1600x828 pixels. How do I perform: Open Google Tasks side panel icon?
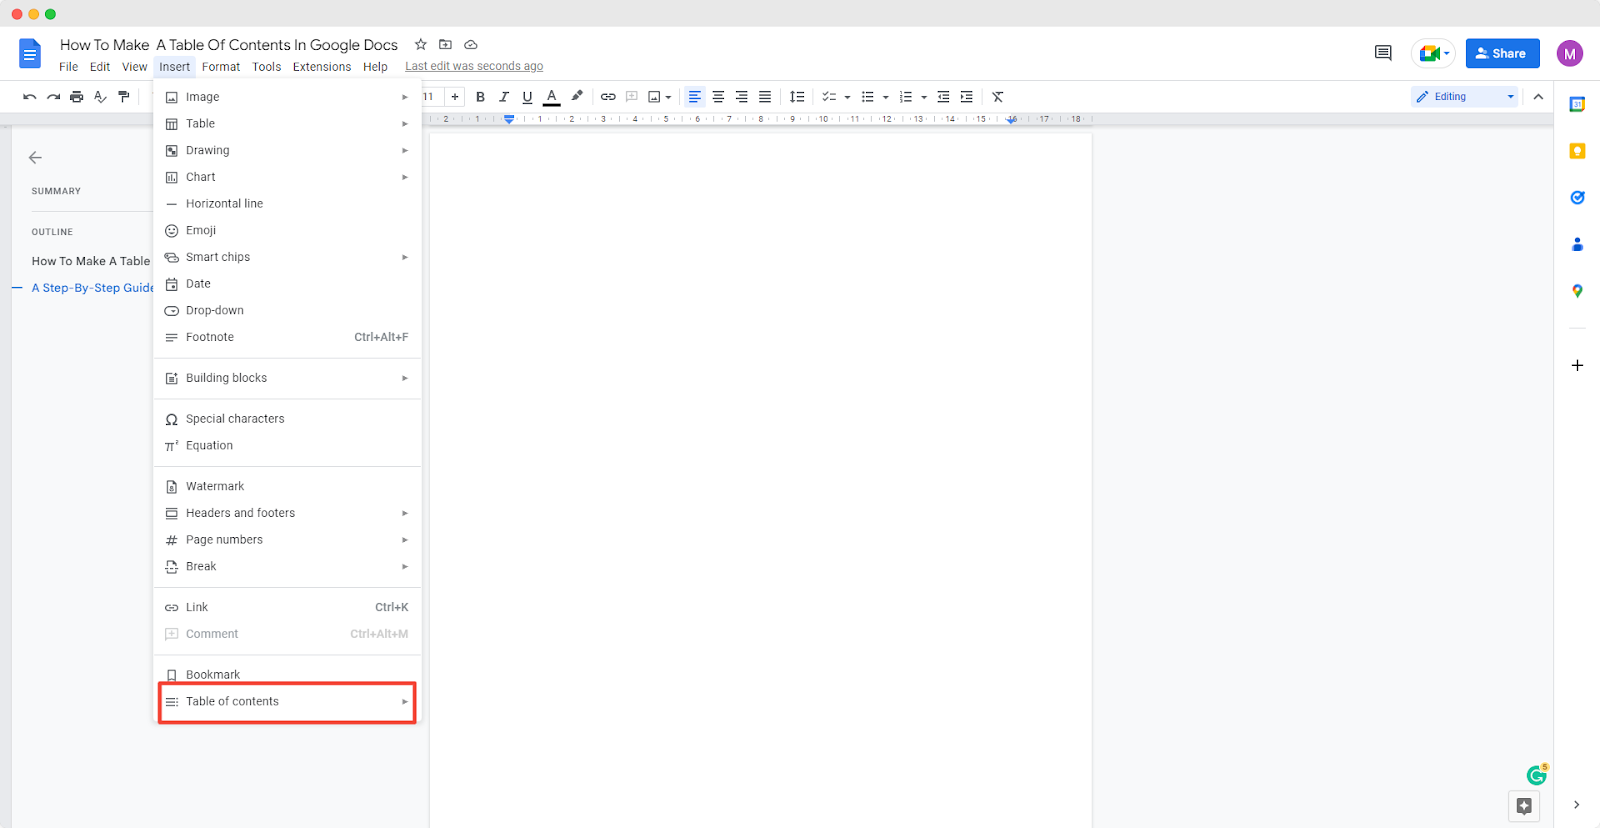[x=1577, y=197]
